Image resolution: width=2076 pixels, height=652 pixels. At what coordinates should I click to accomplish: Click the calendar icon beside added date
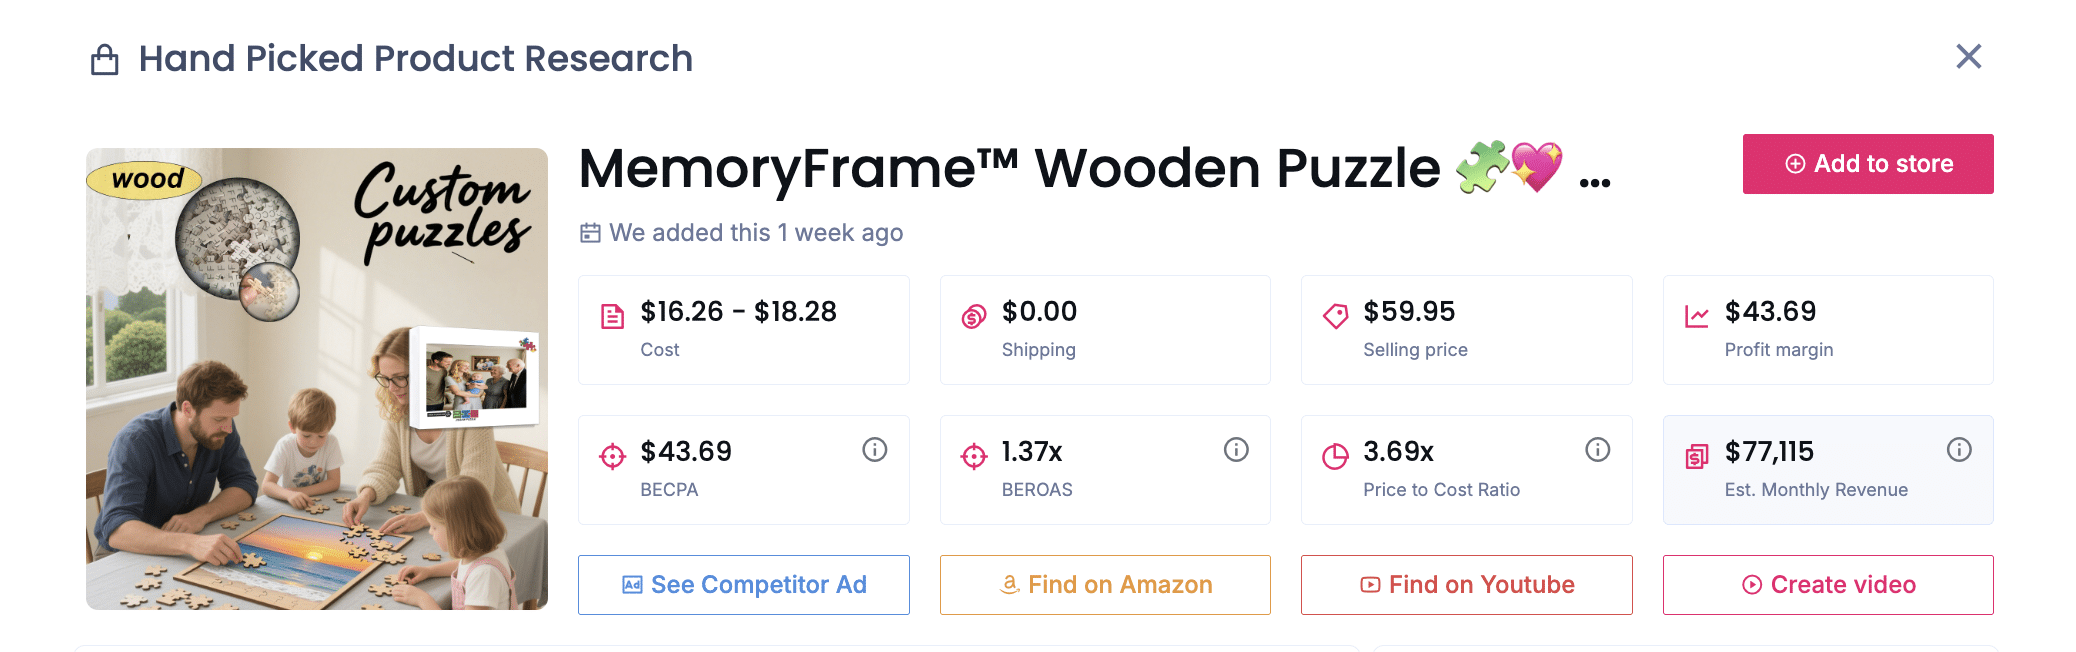590,233
